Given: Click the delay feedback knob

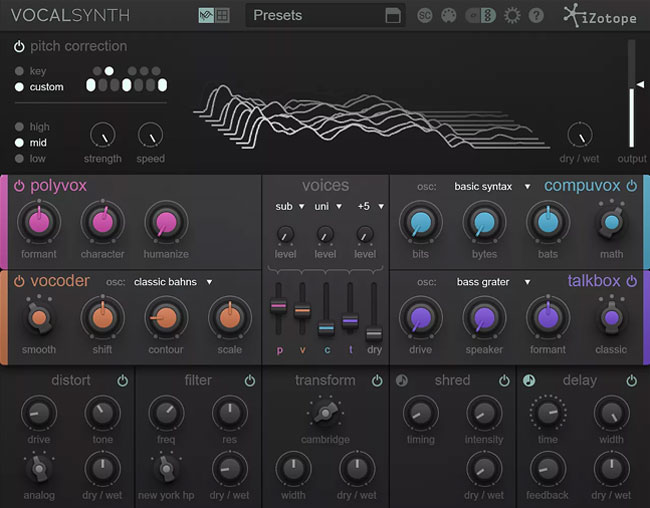Looking at the screenshot, I should click(x=548, y=469).
